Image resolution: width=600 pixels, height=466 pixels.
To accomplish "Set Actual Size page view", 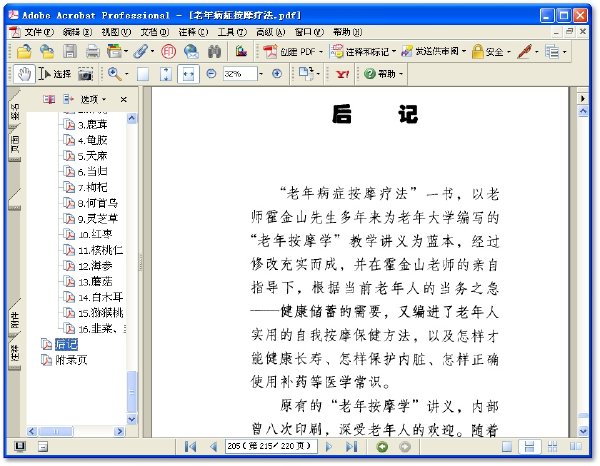I will point(143,74).
